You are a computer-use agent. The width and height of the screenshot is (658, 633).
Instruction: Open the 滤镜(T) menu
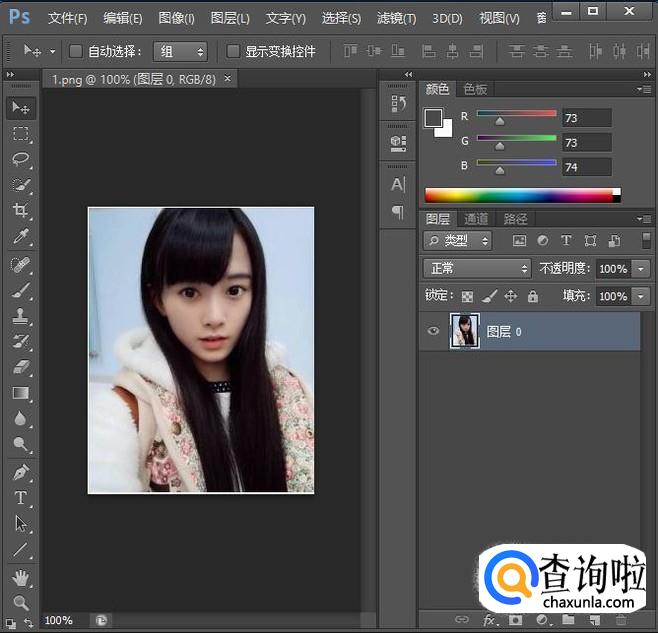[x=396, y=18]
